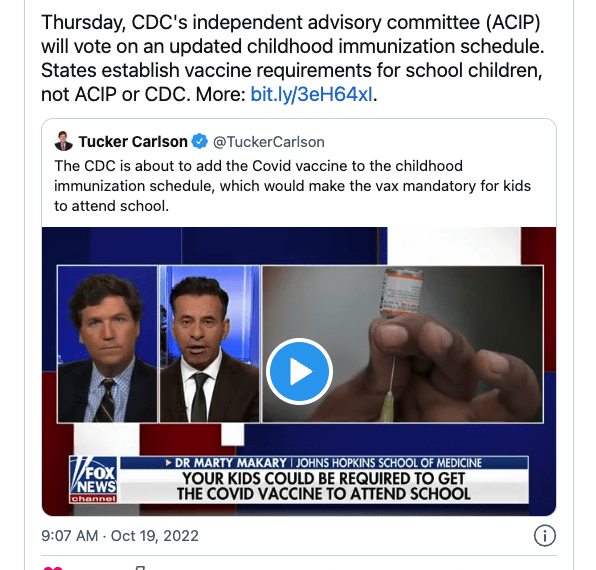Screen dimensions: 596x570
Task: Click the 'Your kids could be required' headline banner
Action: coord(323,486)
